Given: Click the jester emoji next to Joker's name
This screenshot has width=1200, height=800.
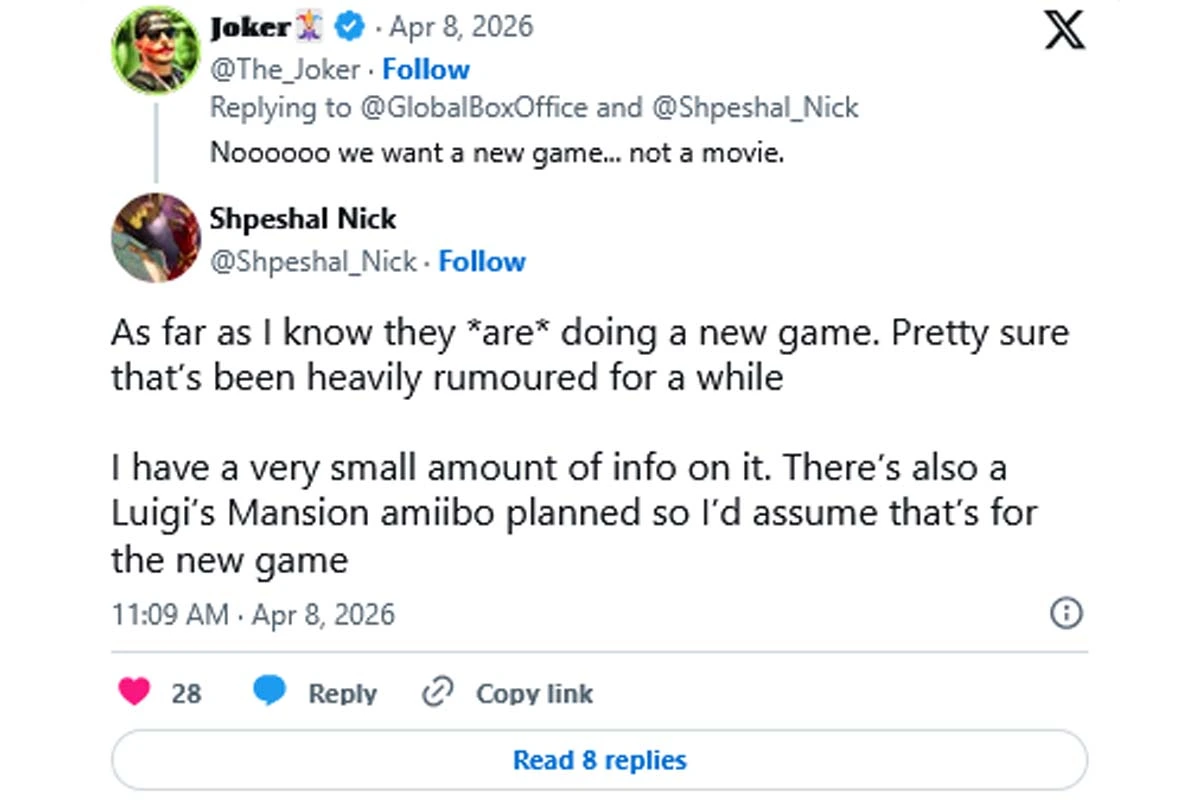Looking at the screenshot, I should 308,27.
